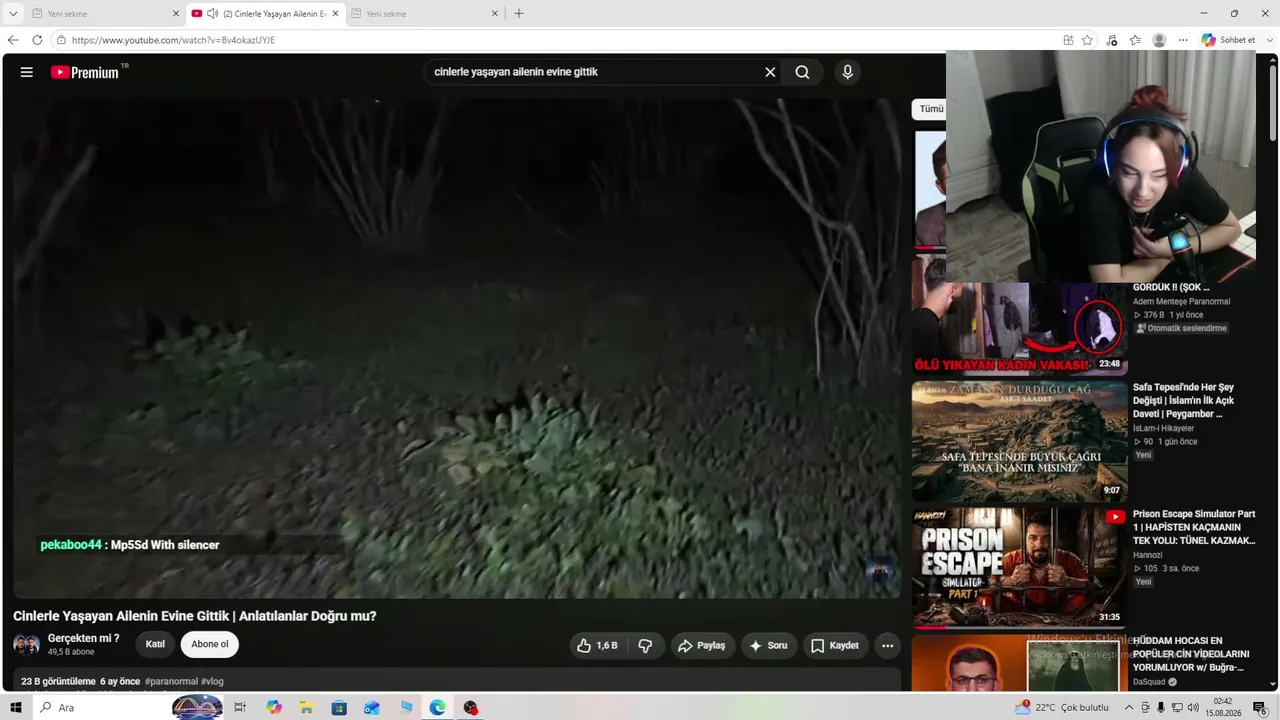Show hidden system tray icons chevron
1280x720 pixels.
click(x=1129, y=707)
